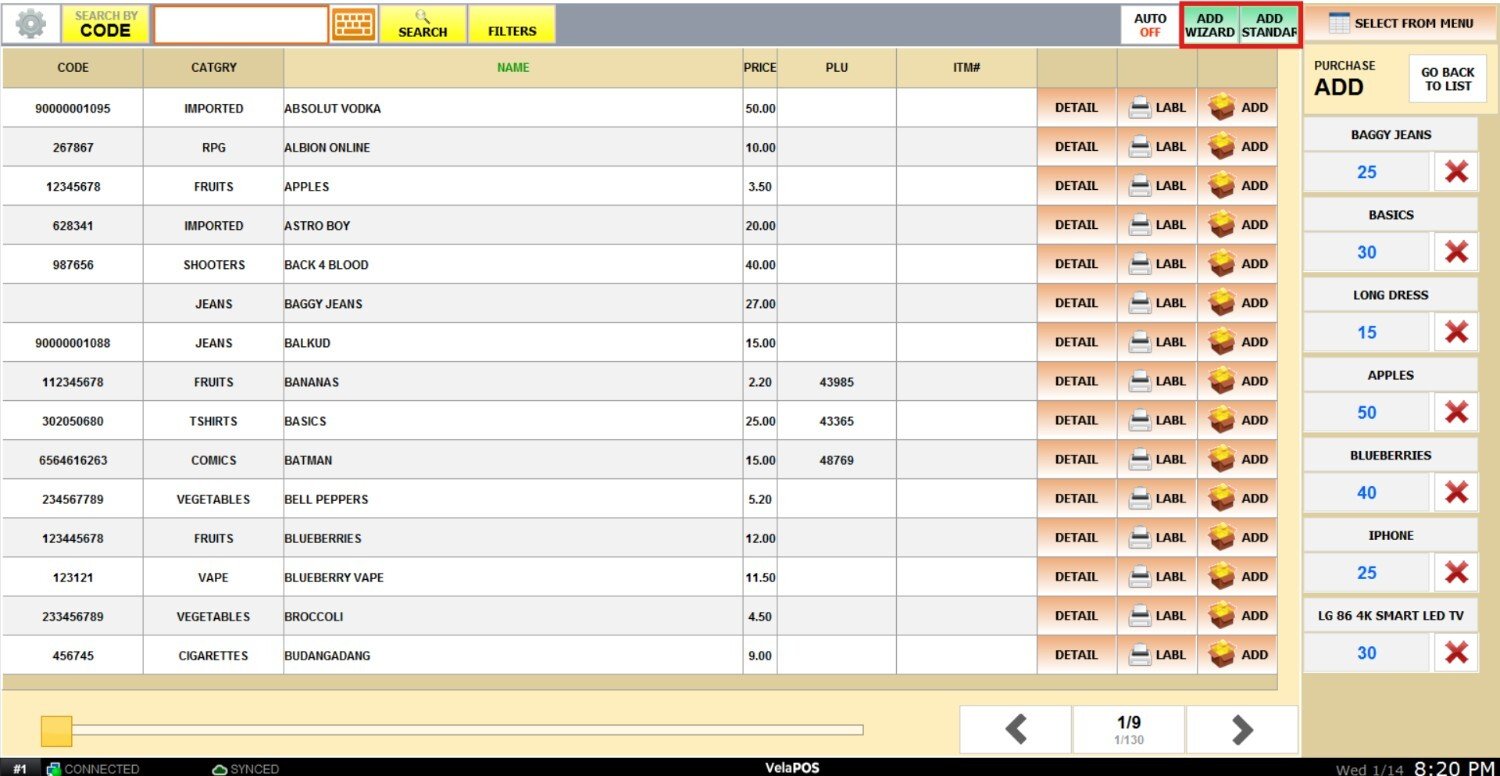
Task: Sort by the Price column header
Action: pos(760,68)
